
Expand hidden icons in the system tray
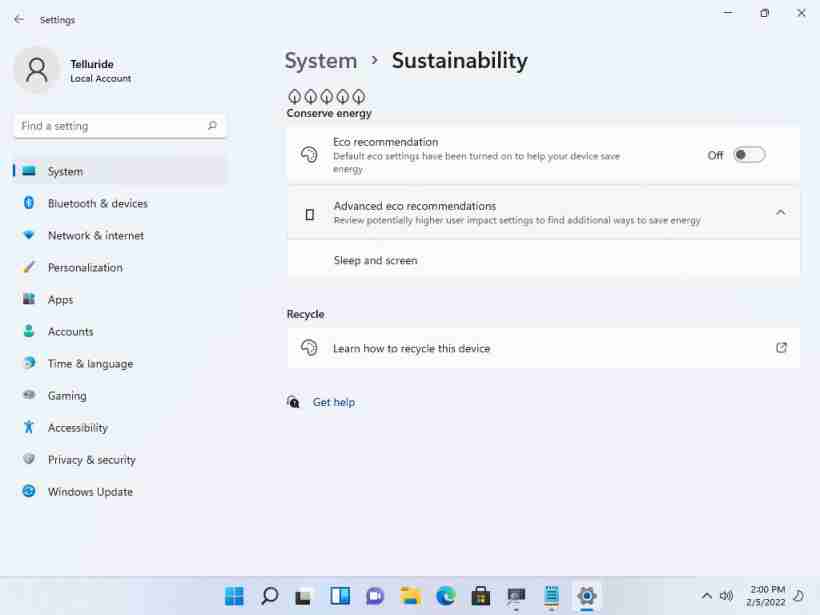pyautogui.click(x=706, y=596)
